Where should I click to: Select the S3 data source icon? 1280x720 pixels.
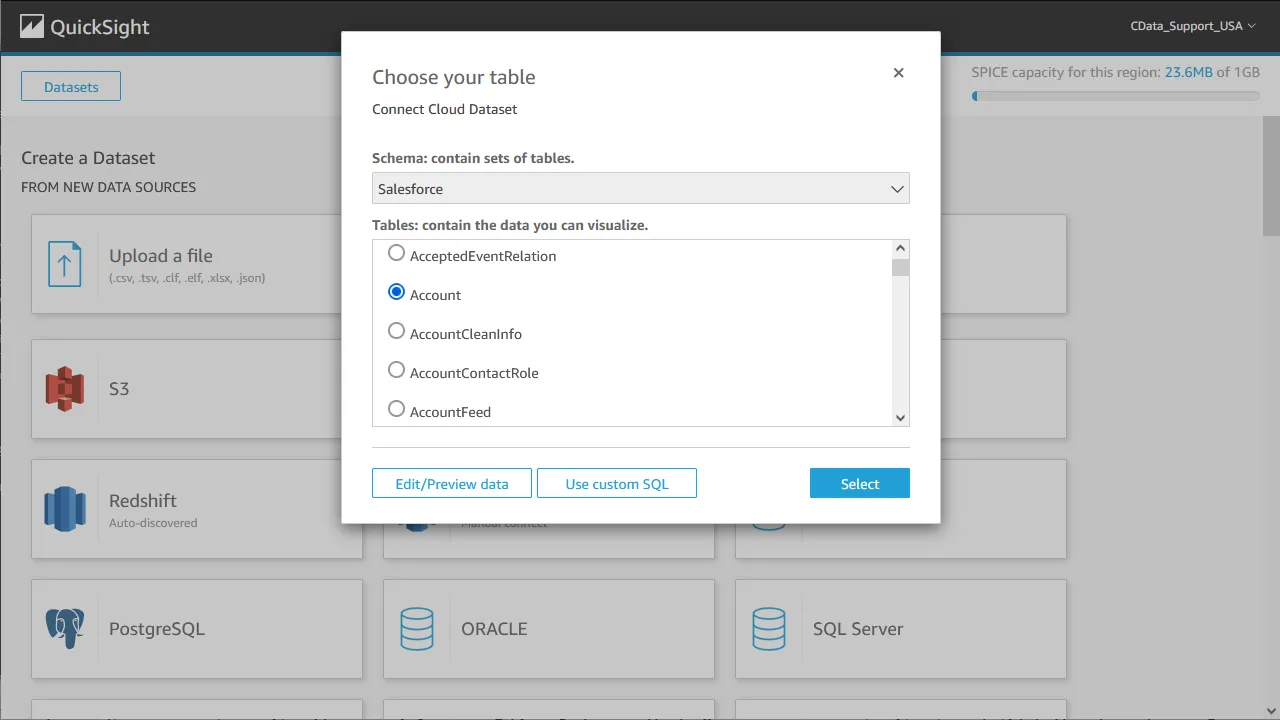[66, 389]
